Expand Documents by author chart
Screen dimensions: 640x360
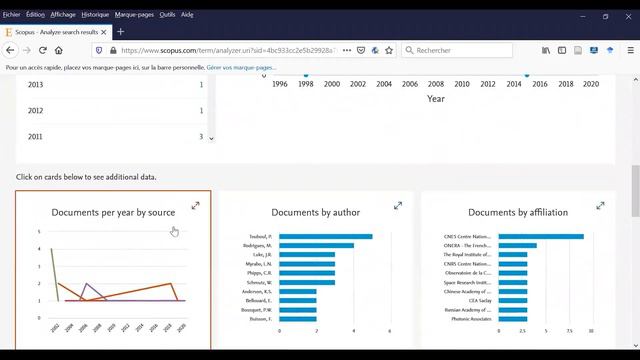click(398, 206)
